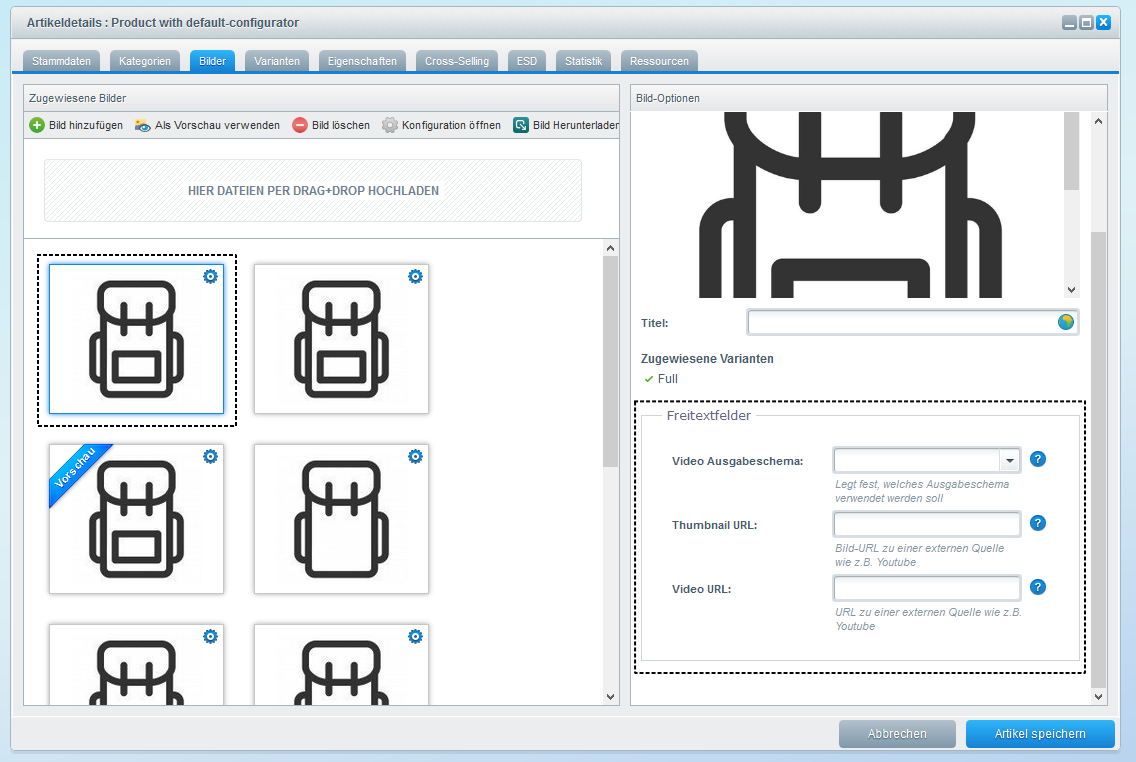Image resolution: width=1136 pixels, height=762 pixels.
Task: Click the large backpack preview image
Action: point(850,205)
